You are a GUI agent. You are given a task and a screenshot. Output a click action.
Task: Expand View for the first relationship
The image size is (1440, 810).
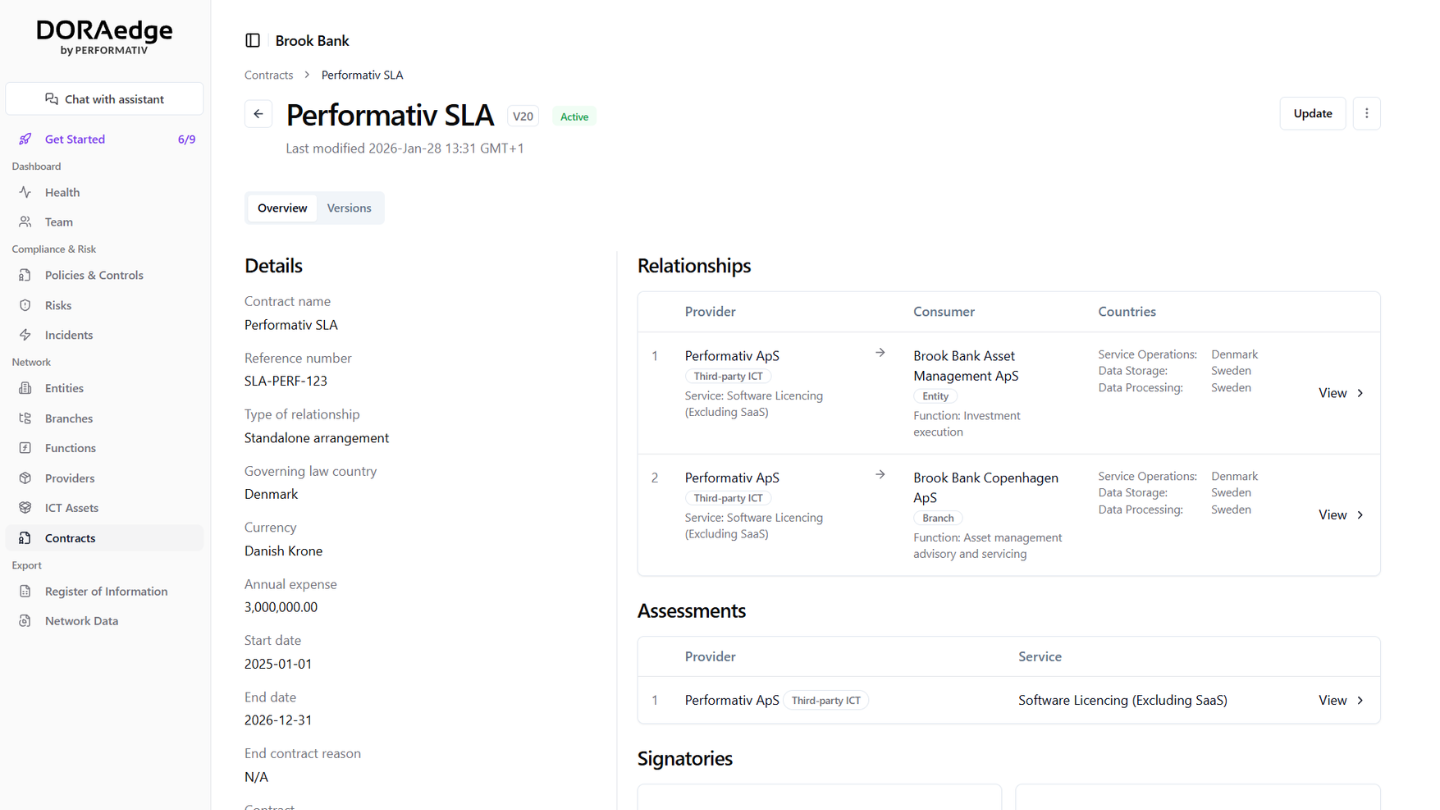pyautogui.click(x=1338, y=392)
